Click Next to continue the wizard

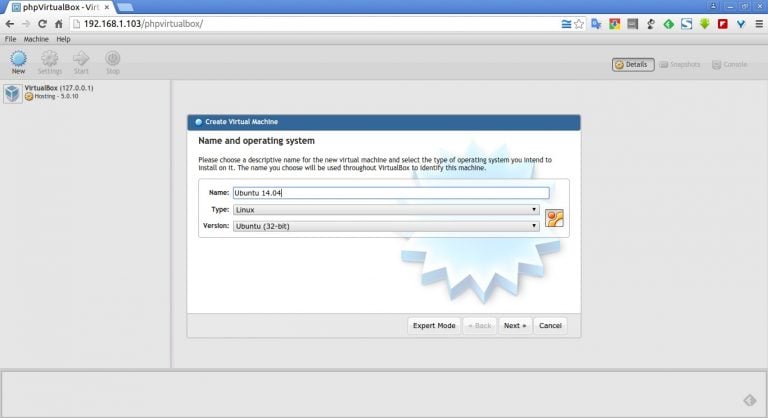[x=515, y=325]
